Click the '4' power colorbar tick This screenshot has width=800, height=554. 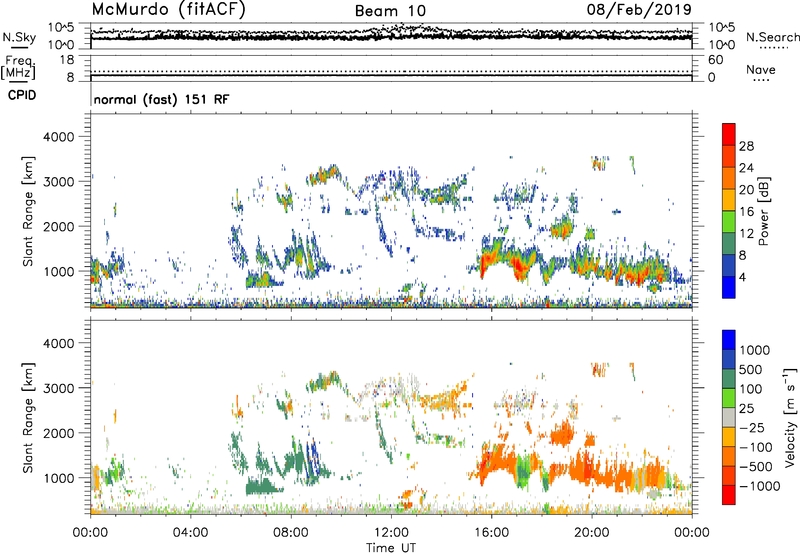(742, 277)
